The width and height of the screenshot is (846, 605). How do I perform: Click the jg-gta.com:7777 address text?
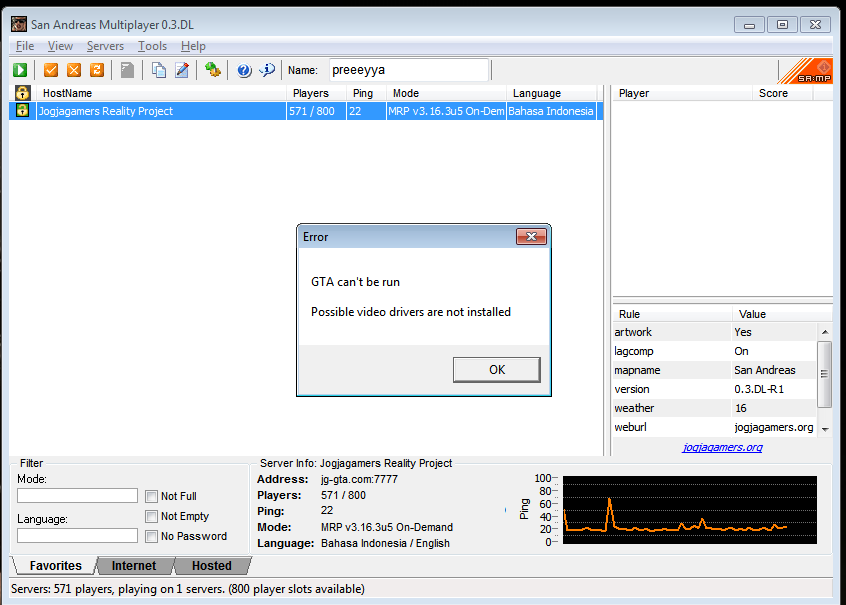[359, 479]
